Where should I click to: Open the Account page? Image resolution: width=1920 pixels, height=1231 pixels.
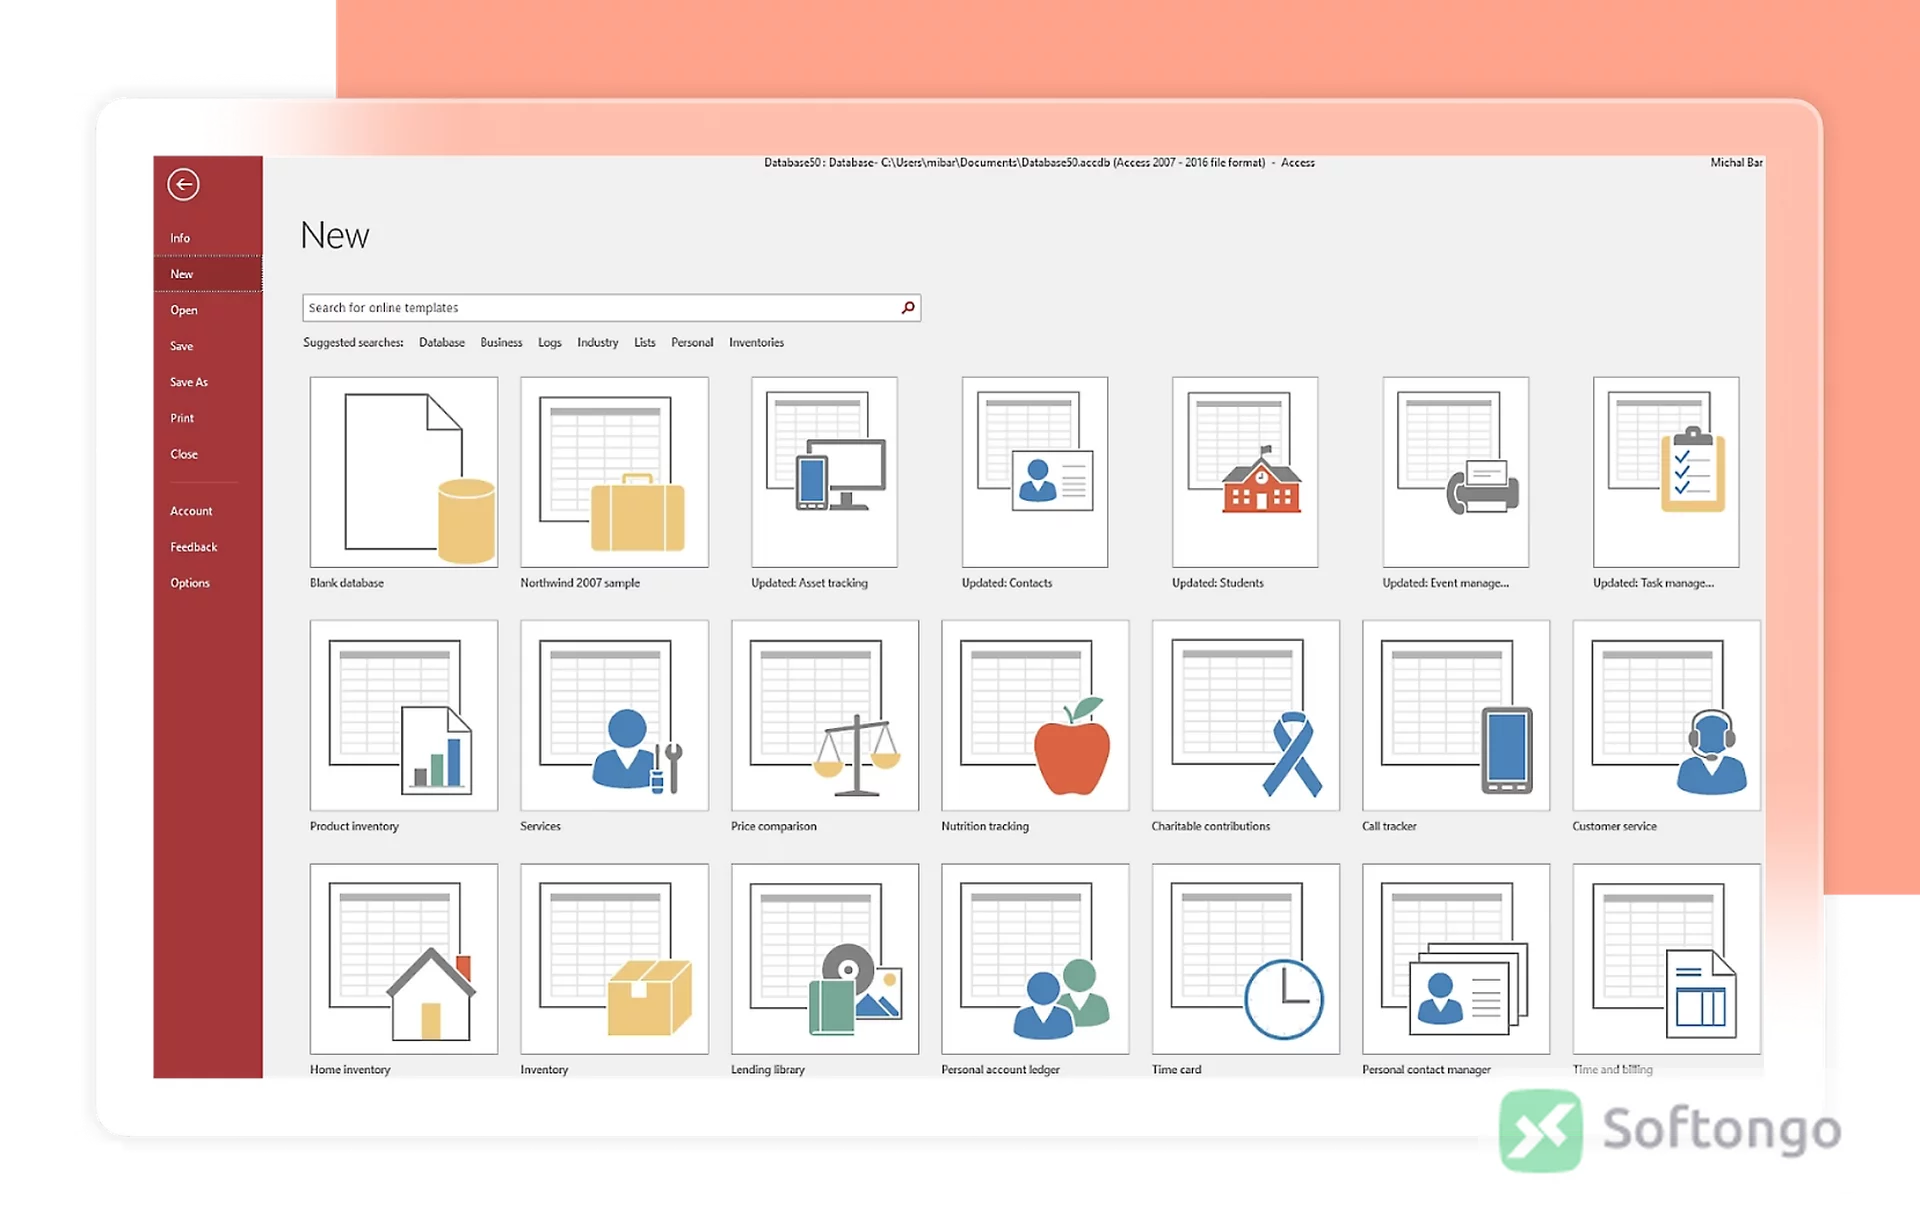pos(191,511)
